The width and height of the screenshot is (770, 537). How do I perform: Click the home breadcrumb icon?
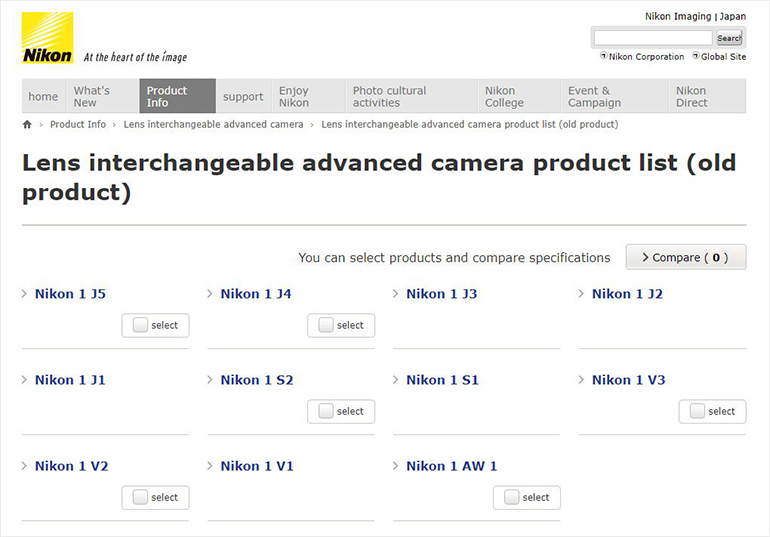coord(27,125)
